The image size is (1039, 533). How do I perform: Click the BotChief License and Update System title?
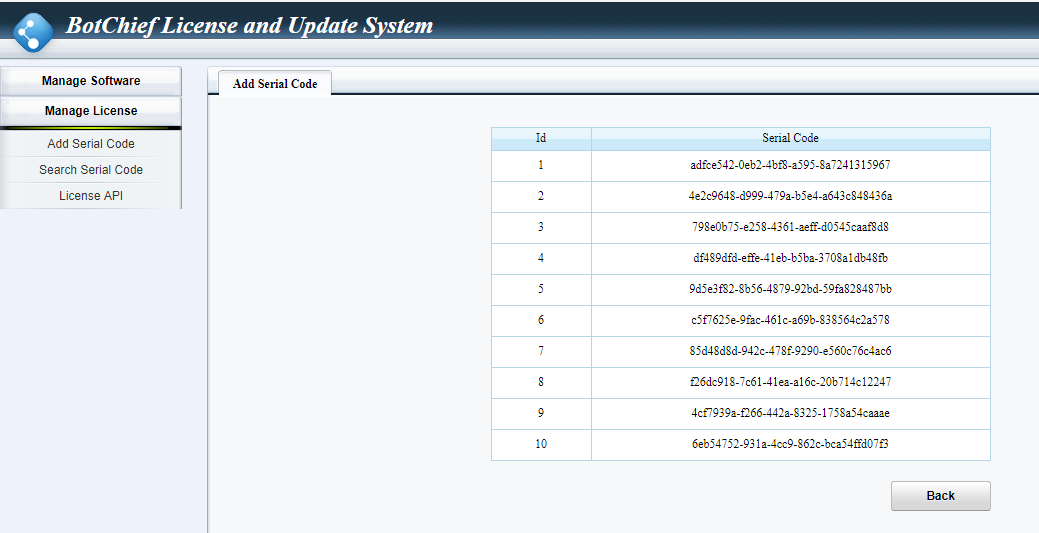(249, 26)
